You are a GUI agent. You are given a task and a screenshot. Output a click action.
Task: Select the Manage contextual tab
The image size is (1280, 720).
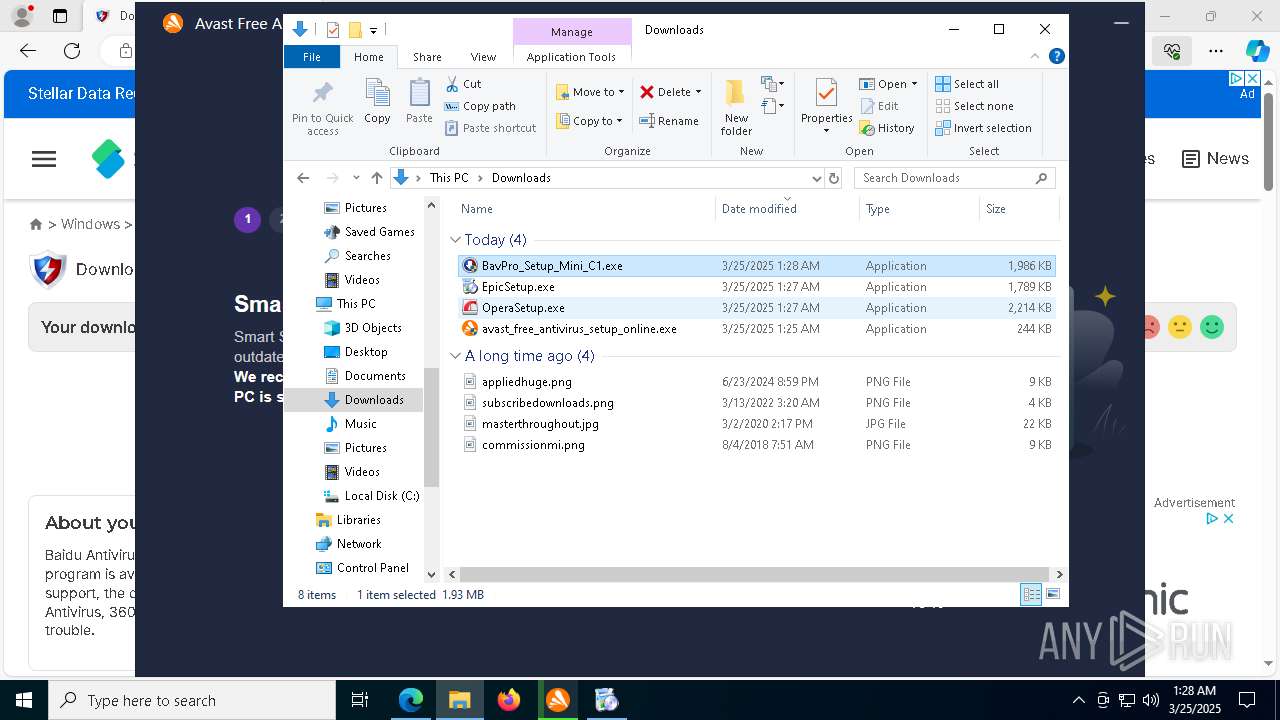(x=571, y=32)
